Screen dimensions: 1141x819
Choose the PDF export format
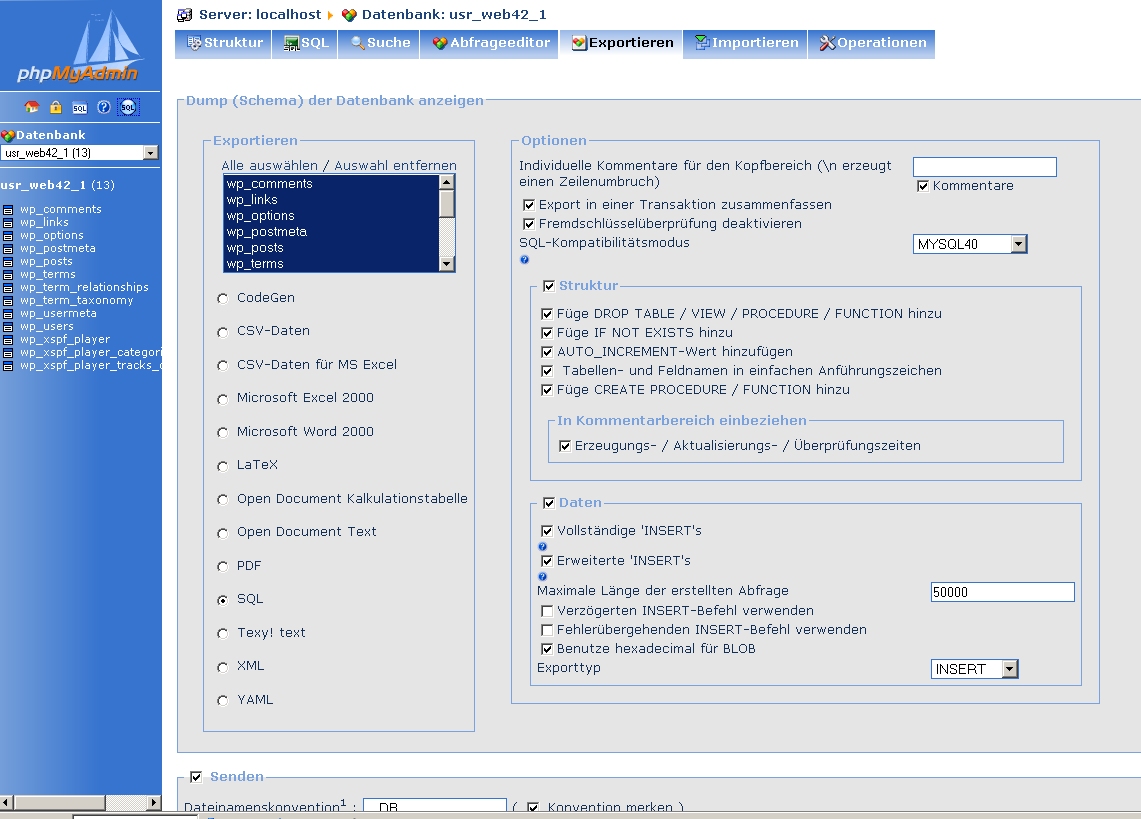(x=223, y=566)
